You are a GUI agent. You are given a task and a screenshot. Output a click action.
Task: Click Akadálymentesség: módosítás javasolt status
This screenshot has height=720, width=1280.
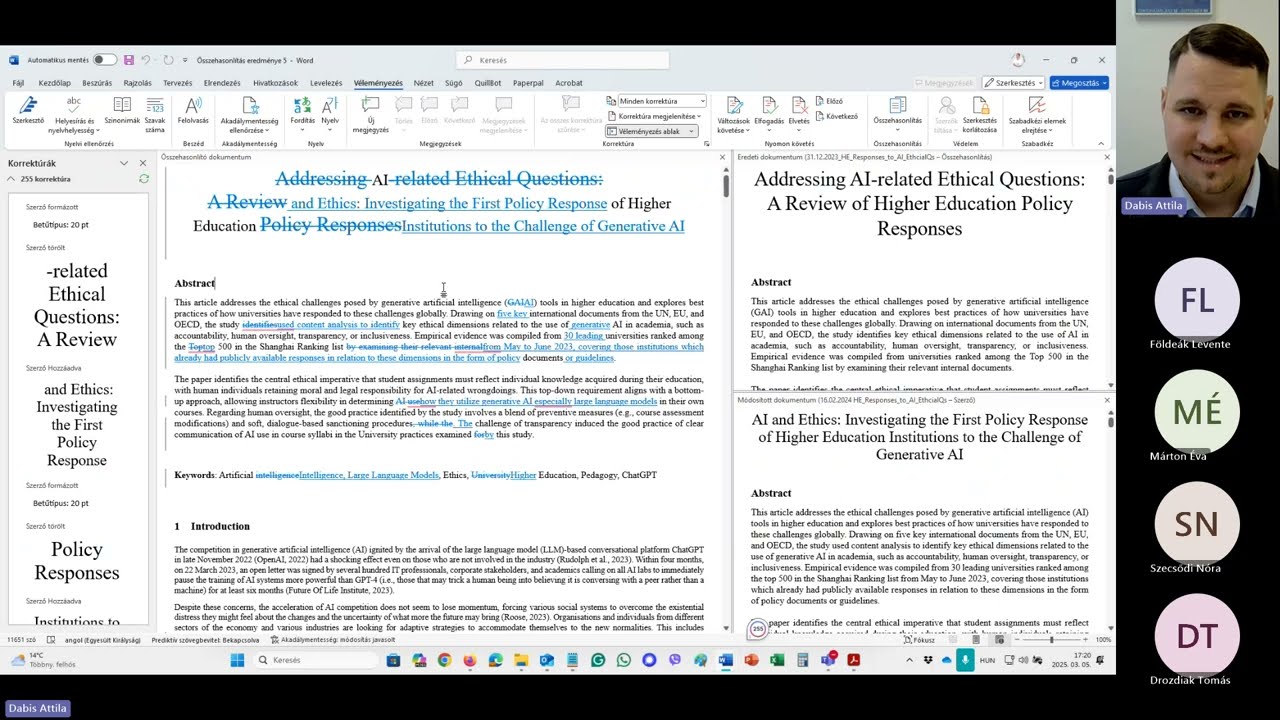(x=331, y=640)
